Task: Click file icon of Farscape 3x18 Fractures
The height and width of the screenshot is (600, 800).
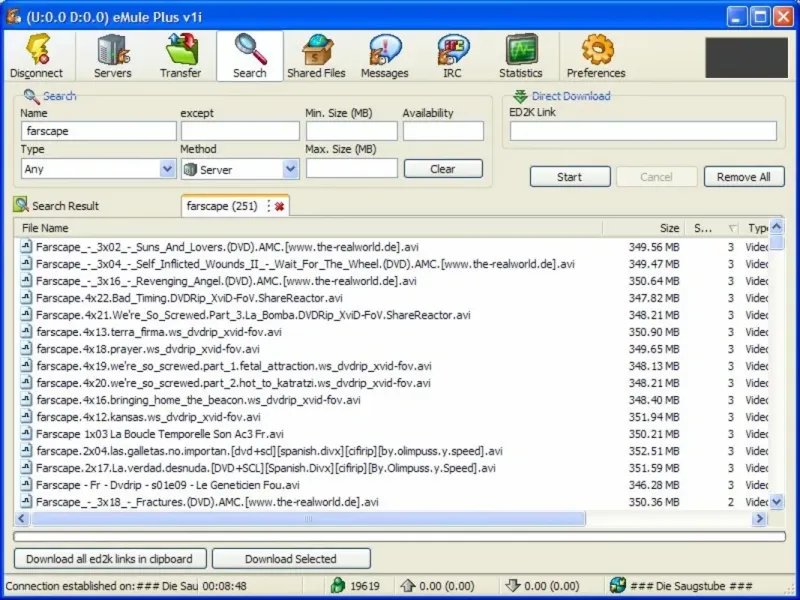Action: (x=26, y=502)
